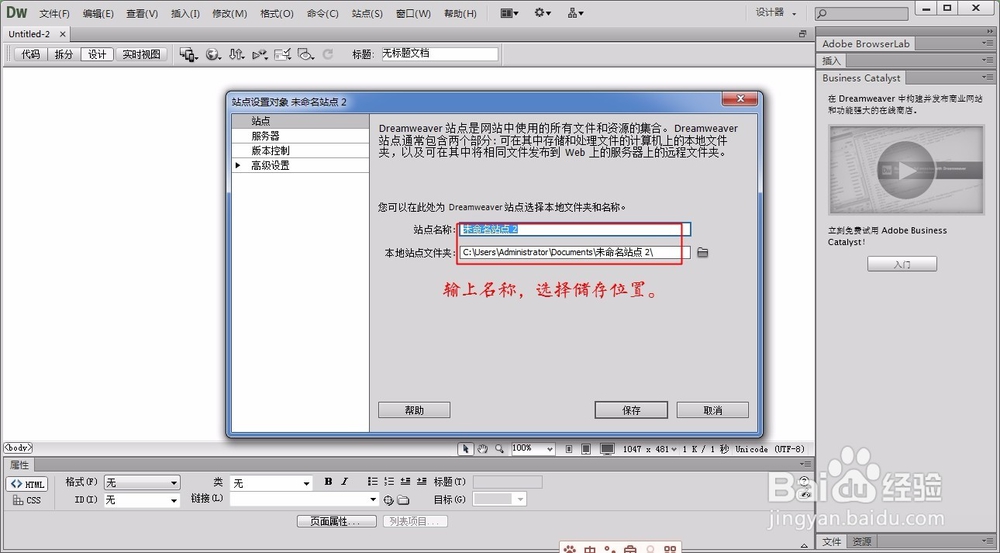Open the File menu
This screenshot has width=1000, height=553.
pyautogui.click(x=54, y=13)
